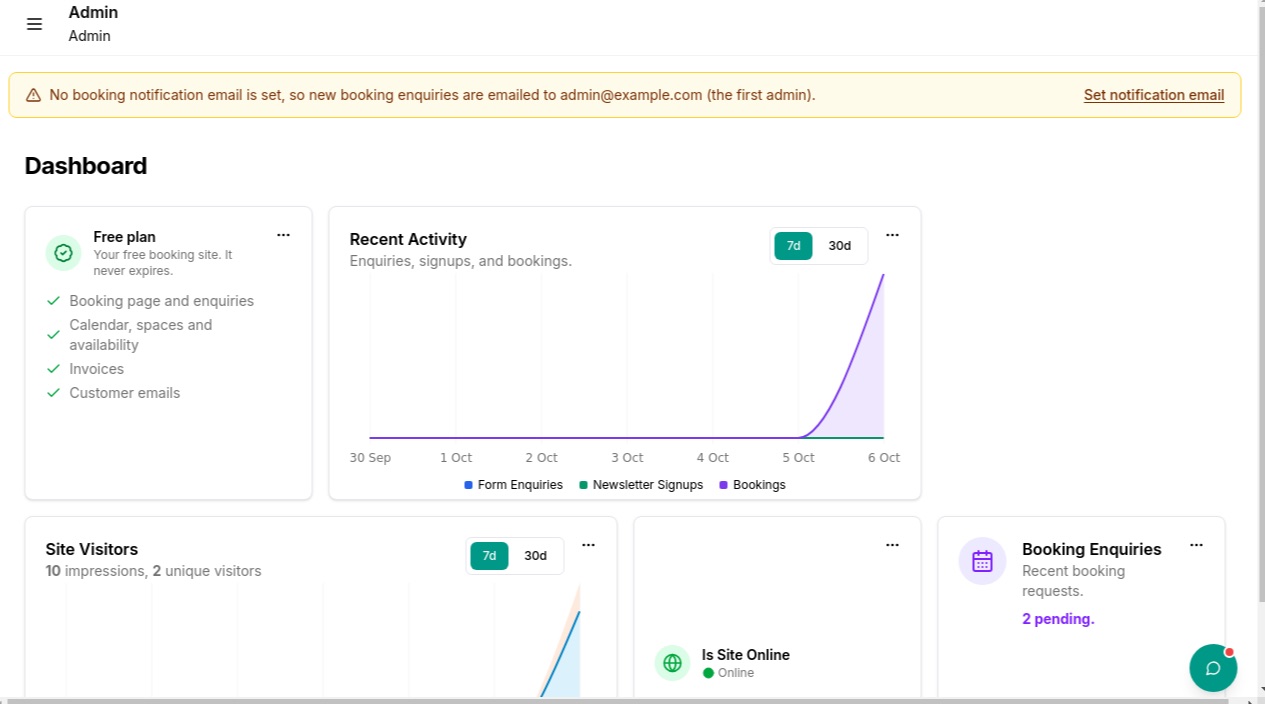Image resolution: width=1265 pixels, height=704 pixels.
Task: Toggle Bookings legend item
Action: 752,485
